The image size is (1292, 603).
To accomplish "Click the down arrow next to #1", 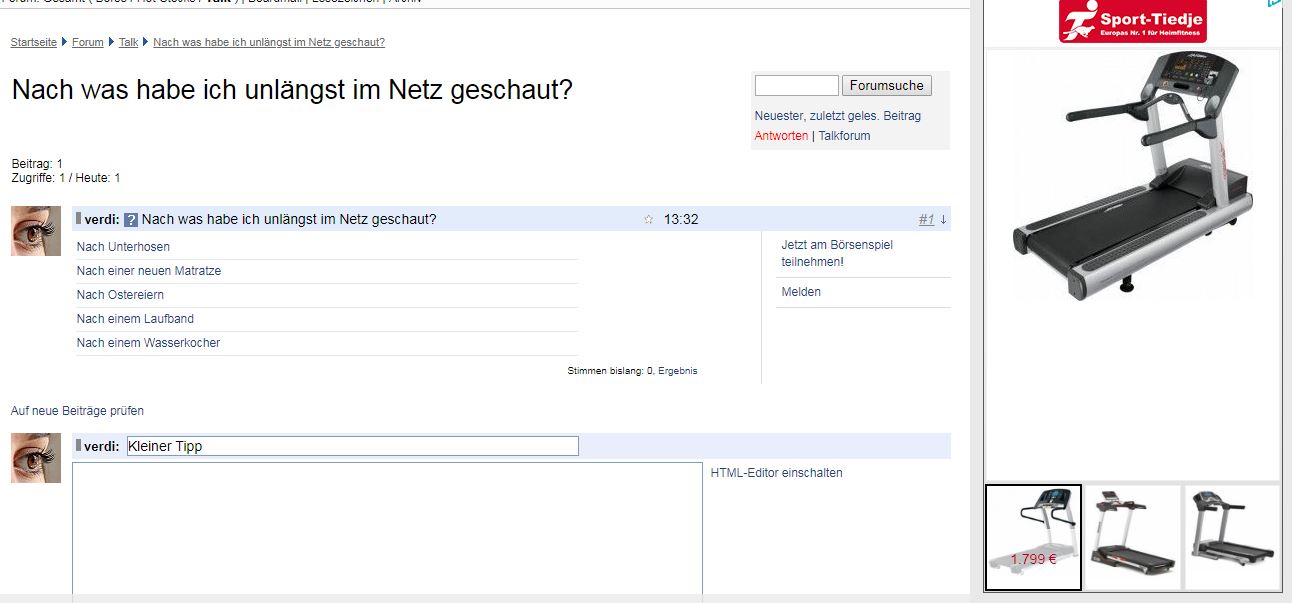I will pyautogui.click(x=943, y=220).
